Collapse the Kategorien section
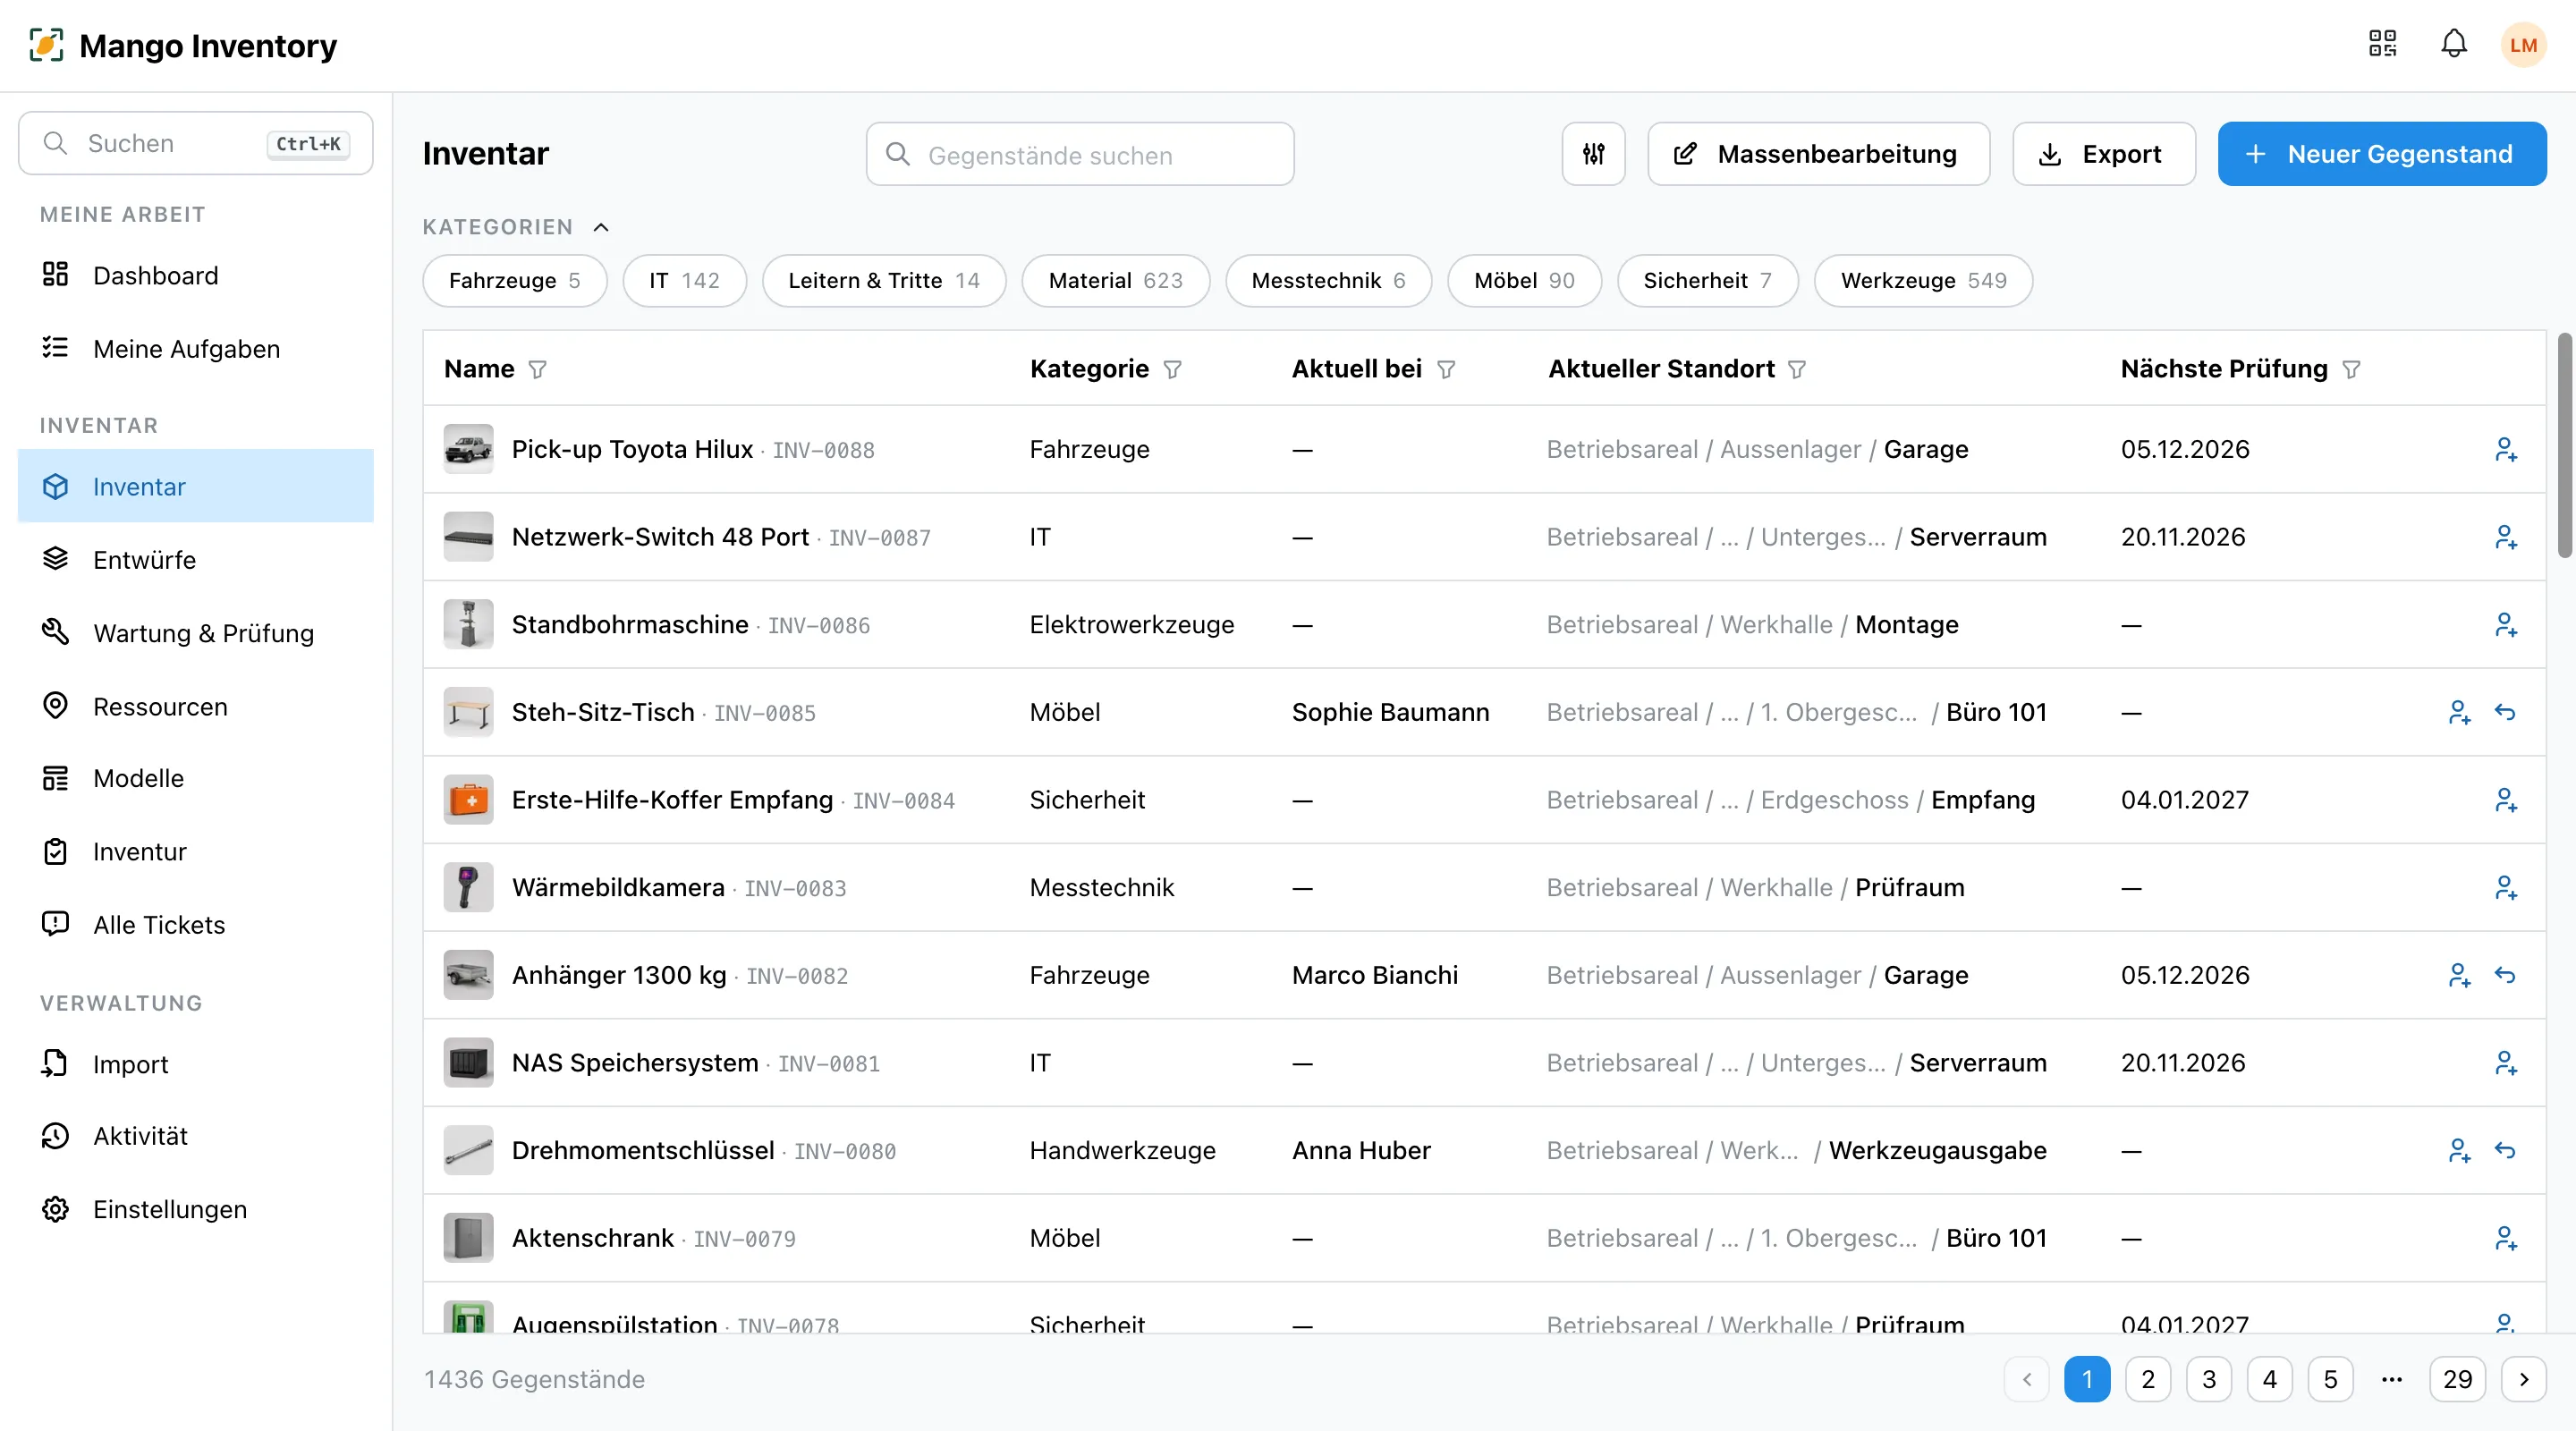 601,227
